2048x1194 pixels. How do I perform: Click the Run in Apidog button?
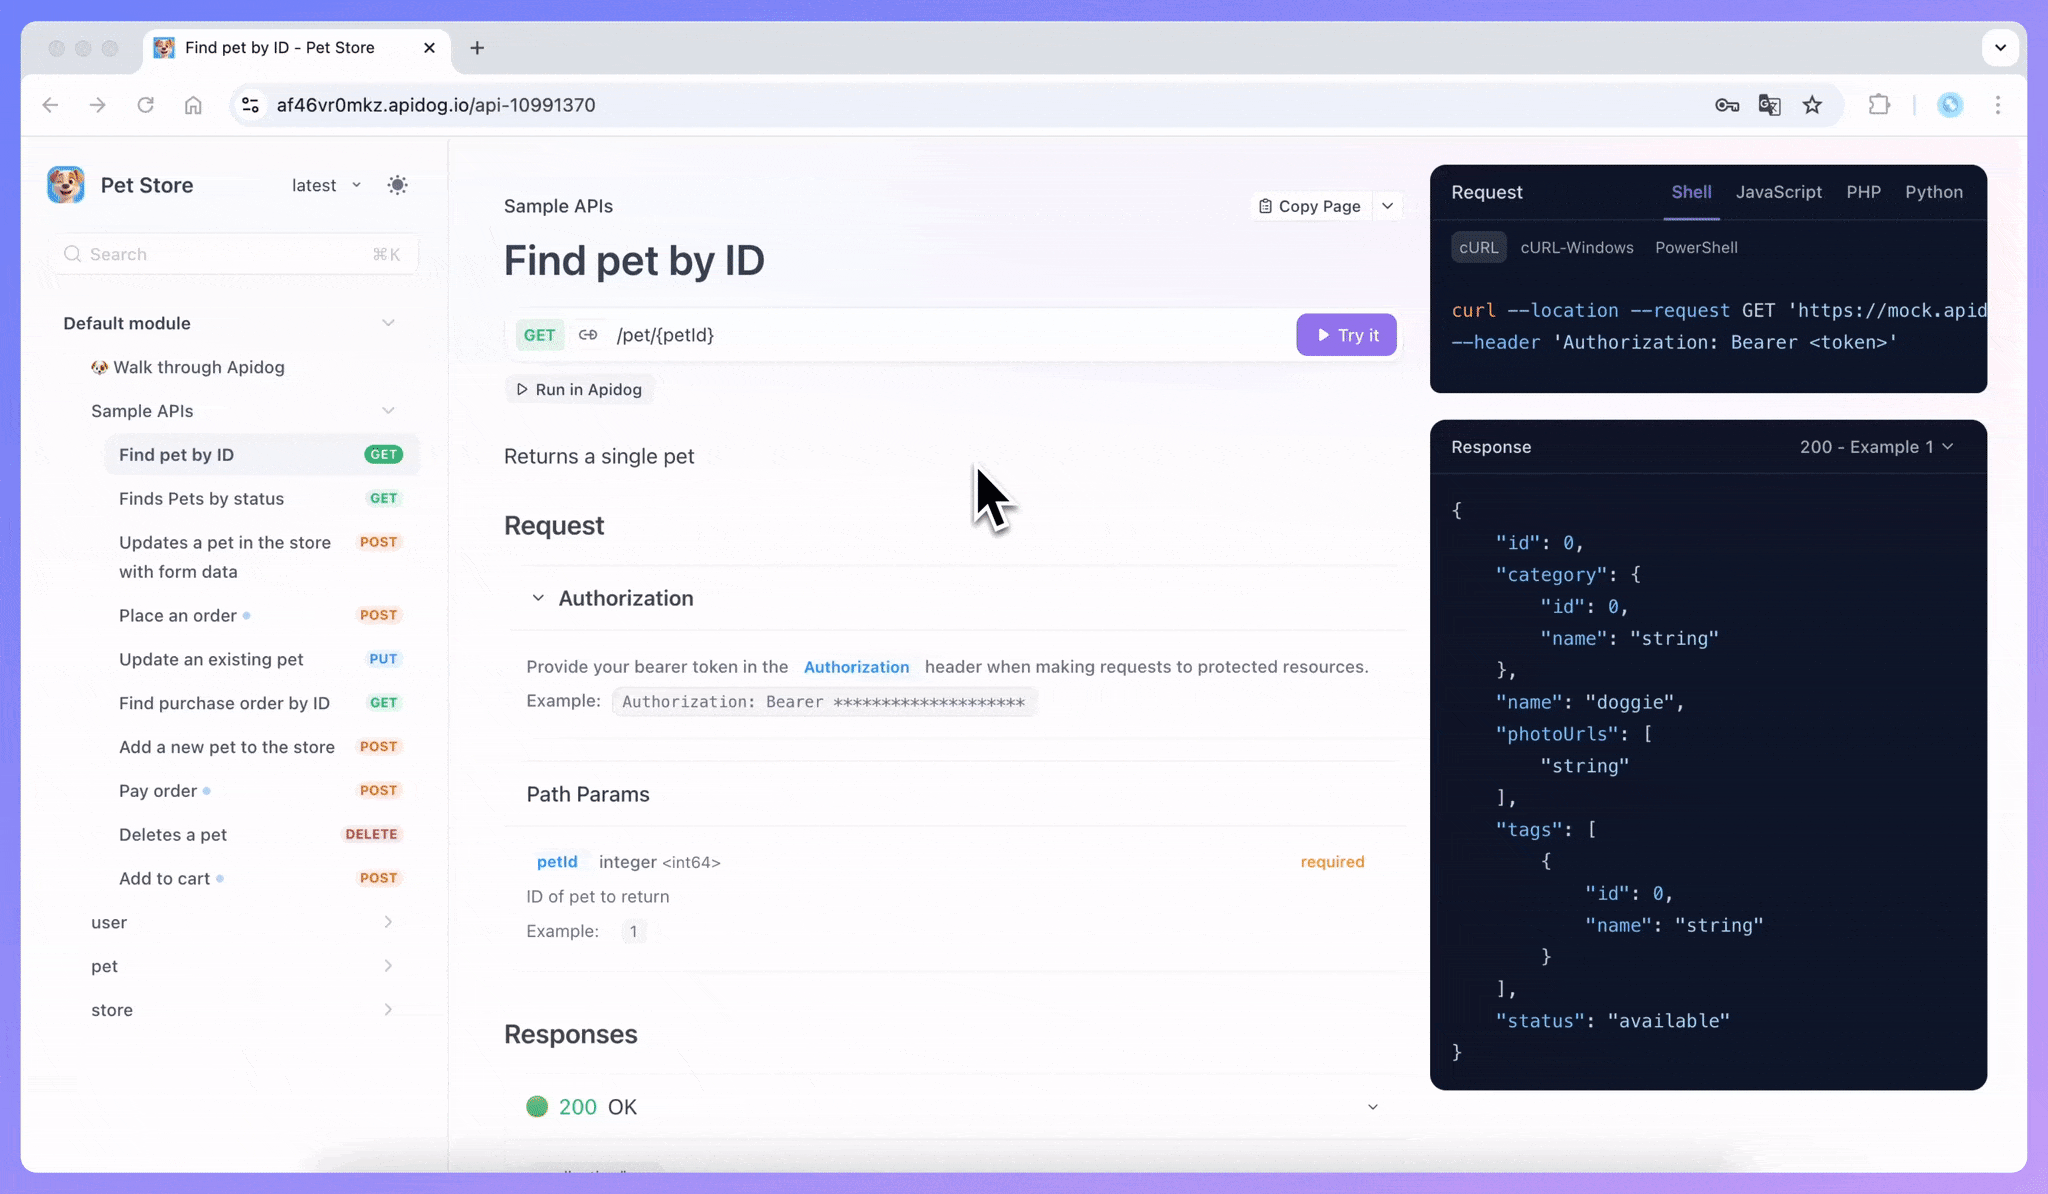coord(579,389)
